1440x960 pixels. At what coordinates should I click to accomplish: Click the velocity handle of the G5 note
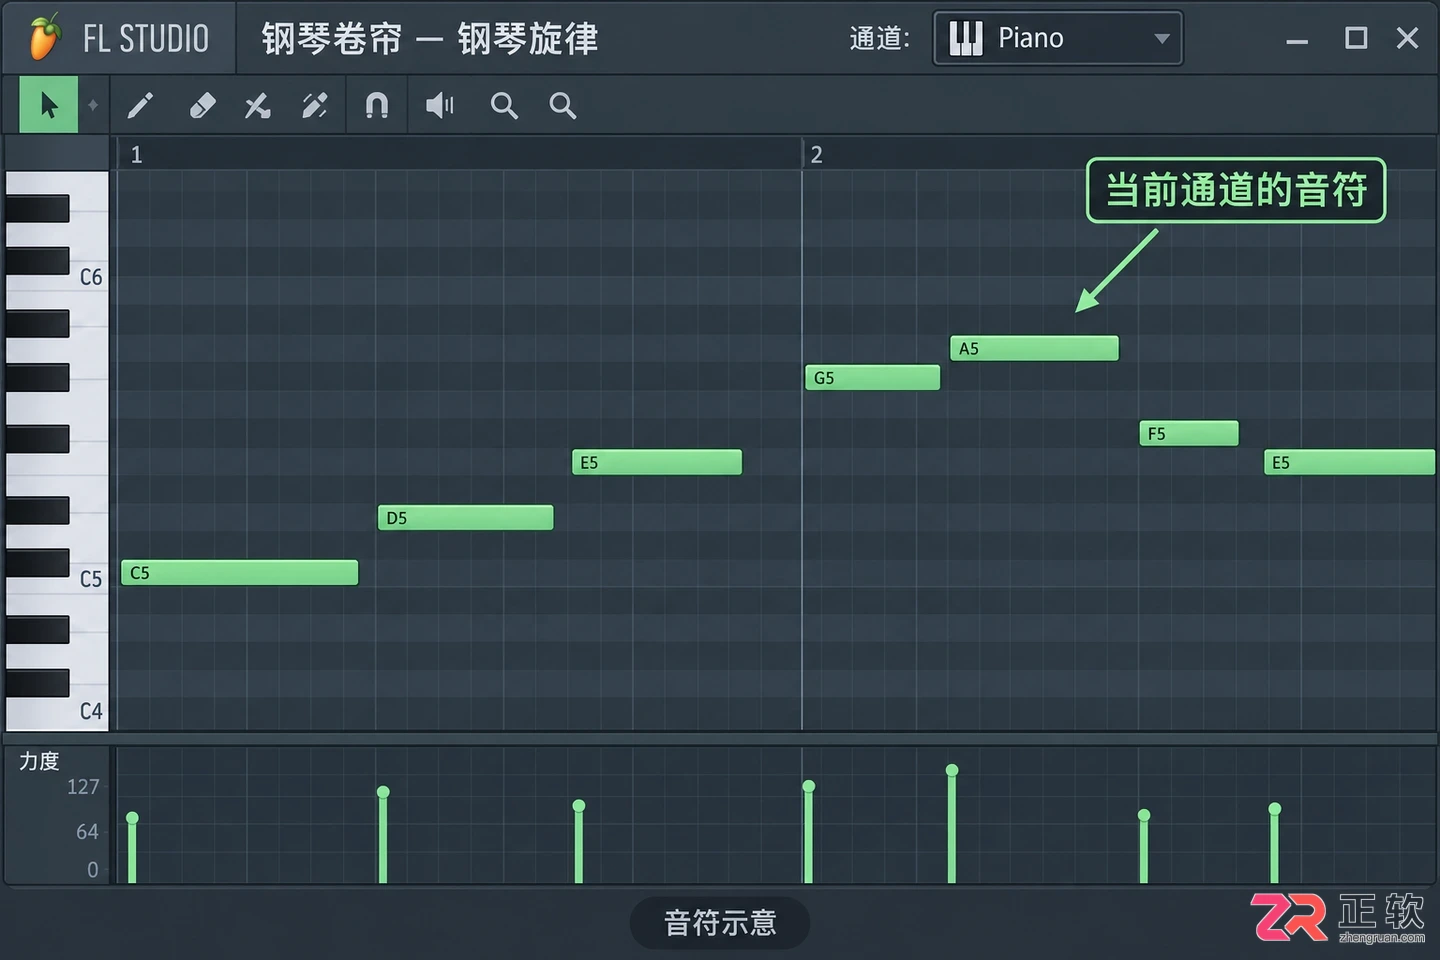click(809, 786)
